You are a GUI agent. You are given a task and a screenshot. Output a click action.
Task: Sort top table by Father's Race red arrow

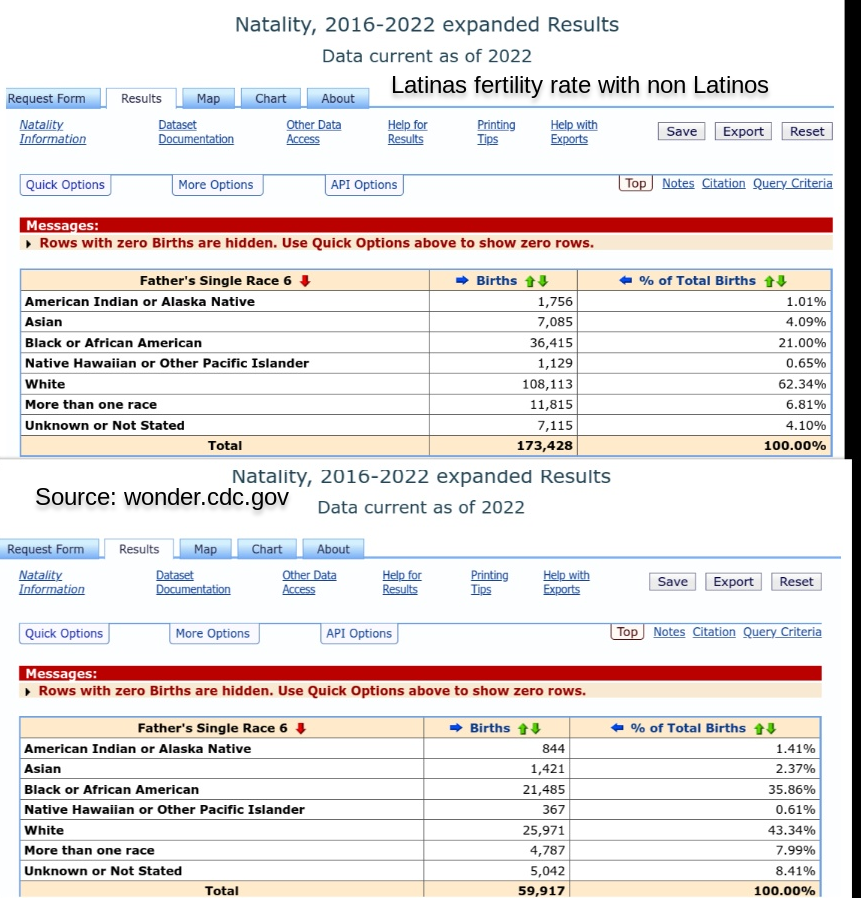point(305,281)
